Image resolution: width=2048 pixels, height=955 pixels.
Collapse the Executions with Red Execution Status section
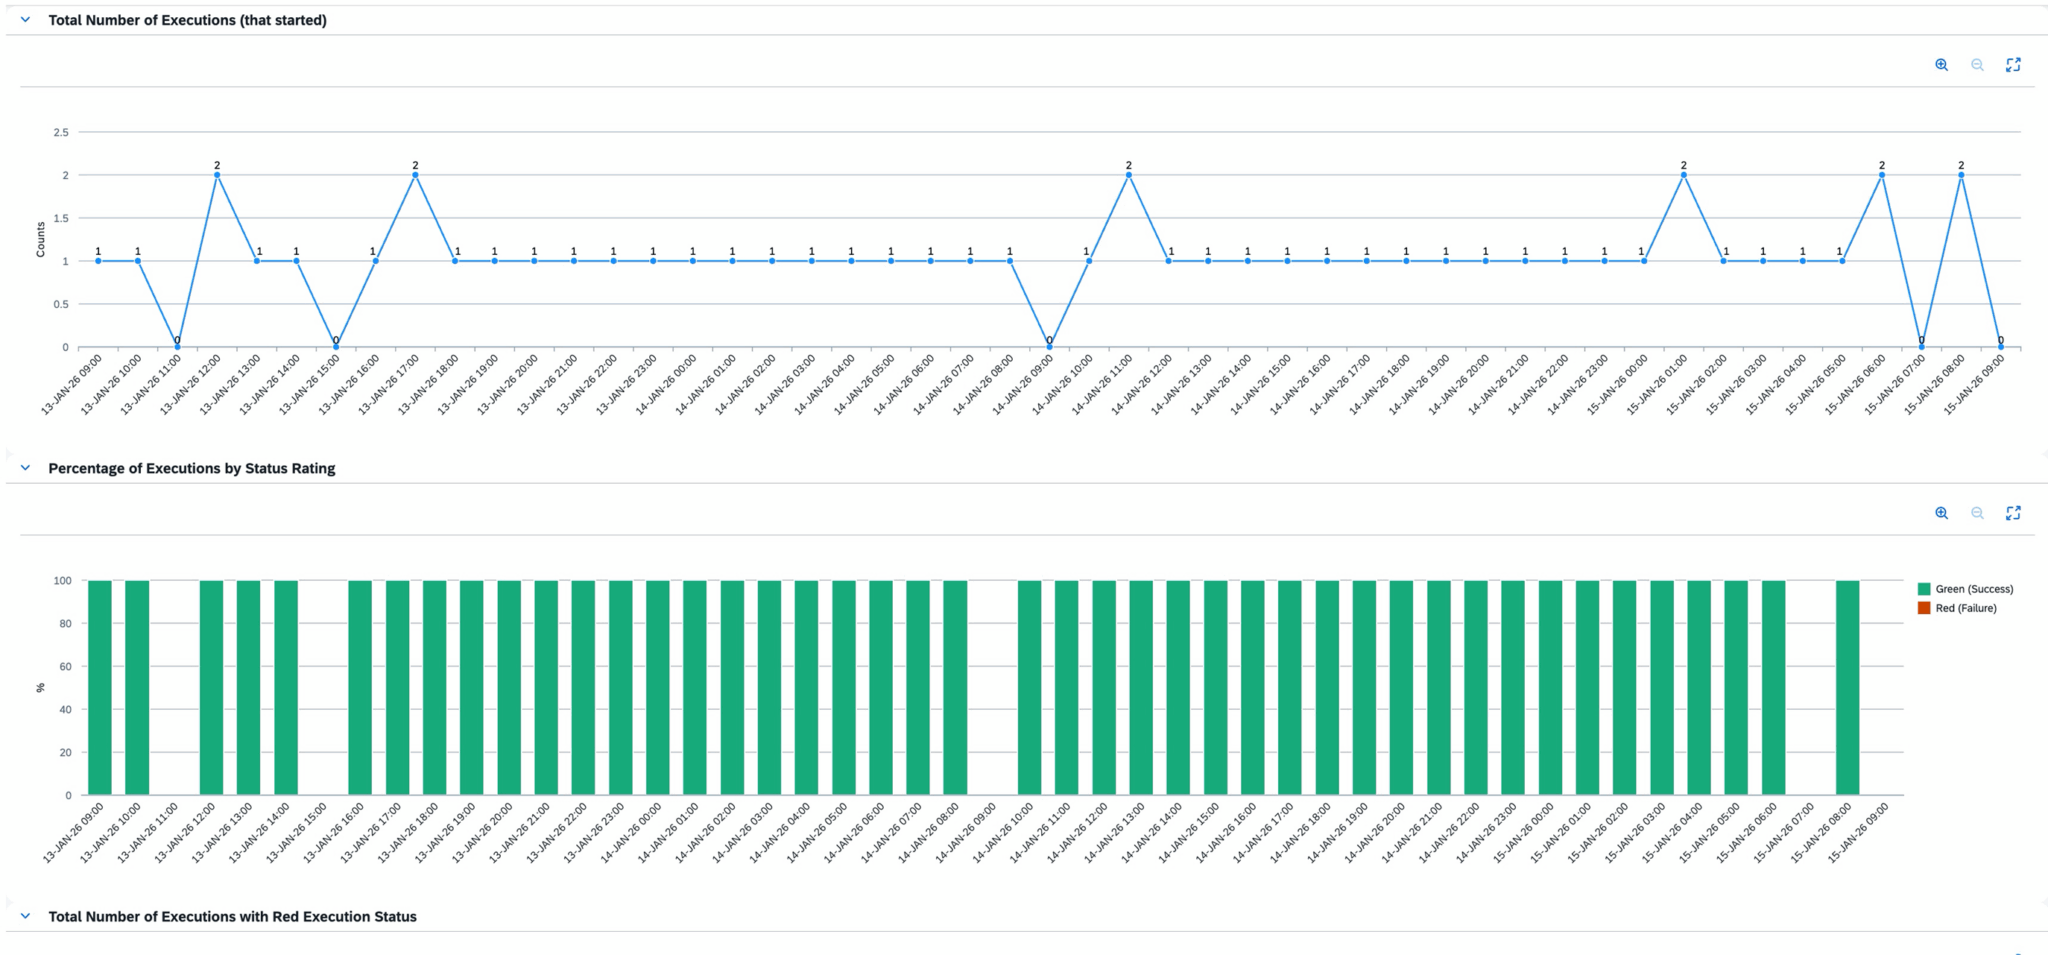(26, 916)
